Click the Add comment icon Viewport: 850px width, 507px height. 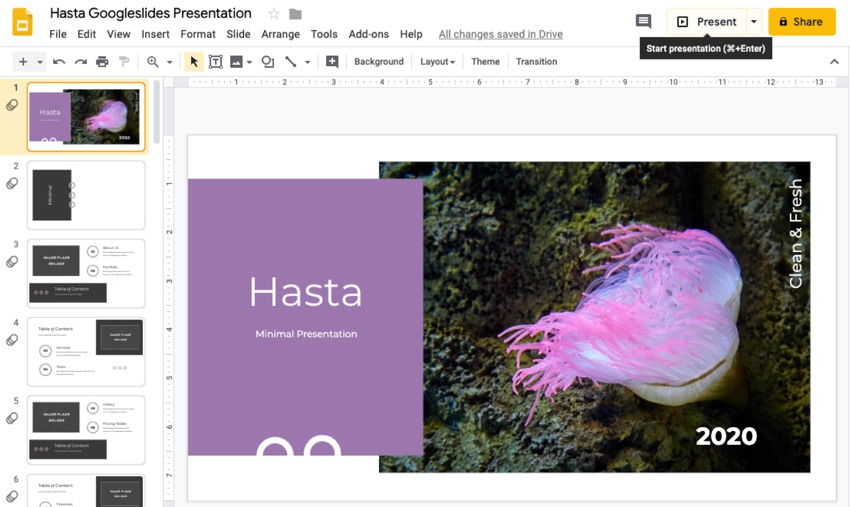tap(332, 62)
